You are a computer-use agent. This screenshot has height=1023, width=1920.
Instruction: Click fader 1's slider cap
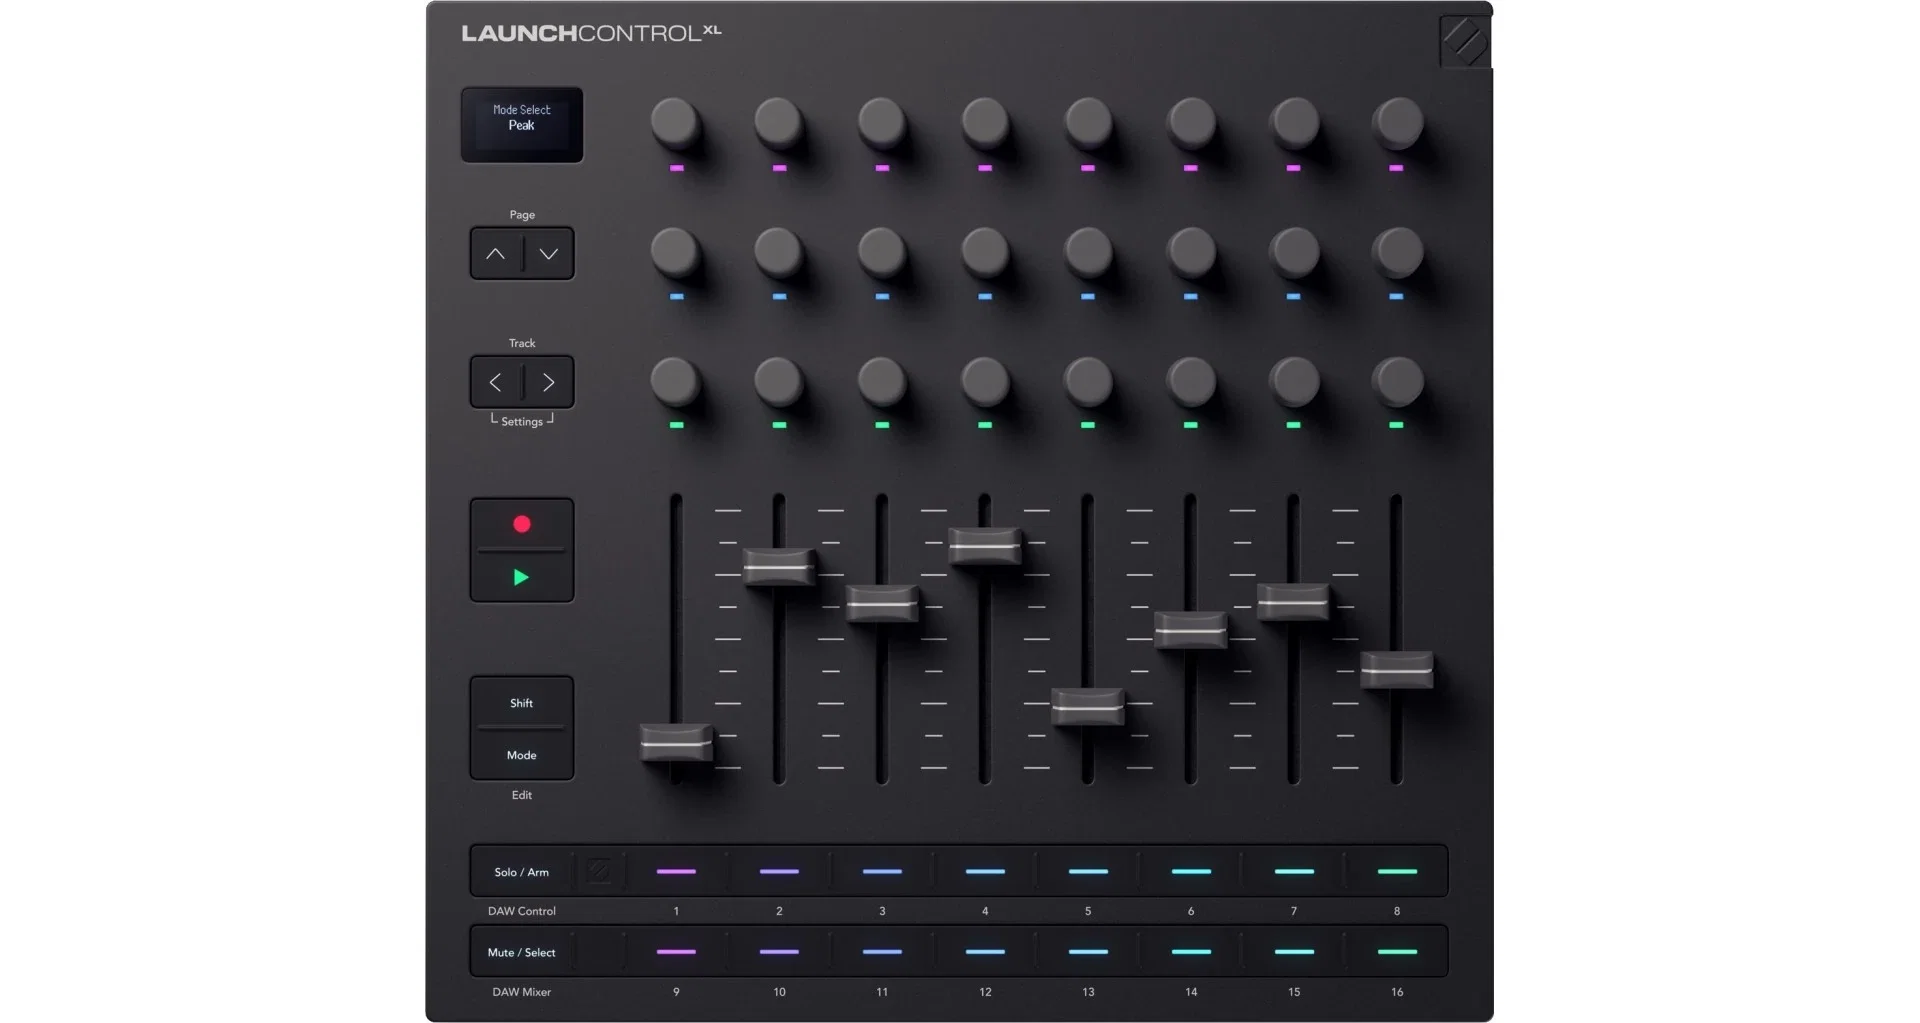click(x=677, y=743)
